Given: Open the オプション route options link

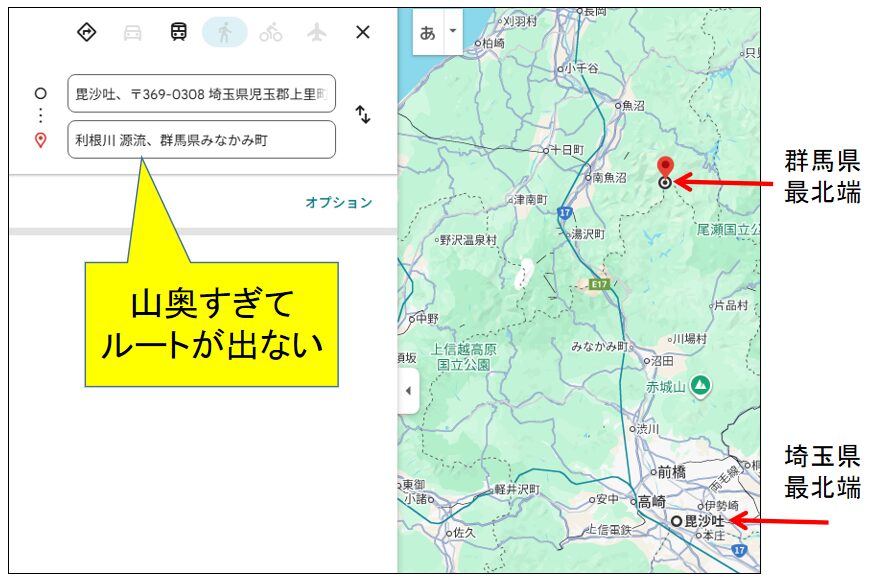Looking at the screenshot, I should [338, 203].
